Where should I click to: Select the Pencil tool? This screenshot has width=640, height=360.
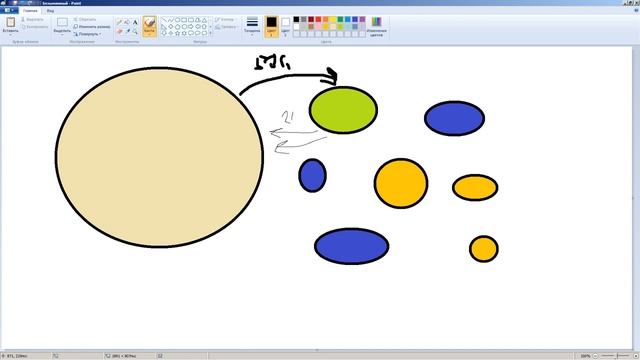tap(120, 22)
